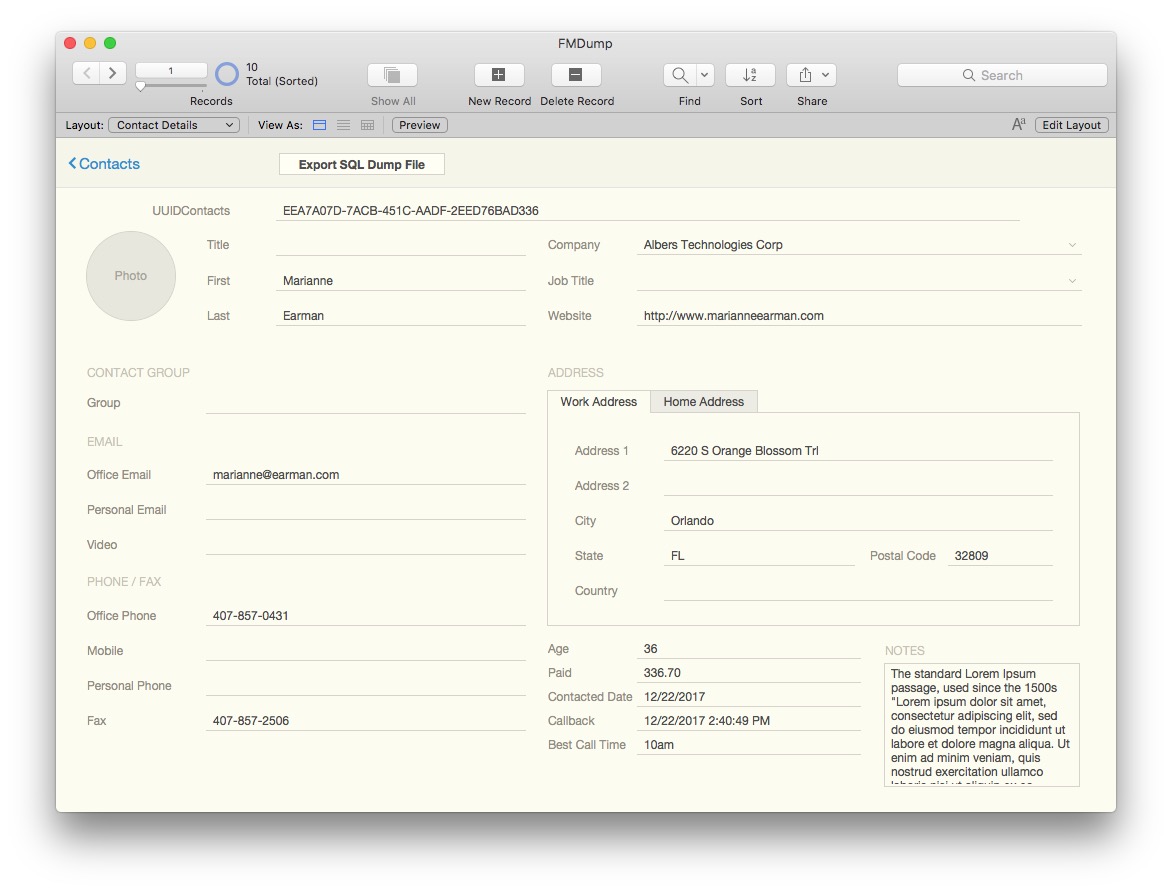
Task: Click the record navigation slider handle
Action: tap(140, 87)
